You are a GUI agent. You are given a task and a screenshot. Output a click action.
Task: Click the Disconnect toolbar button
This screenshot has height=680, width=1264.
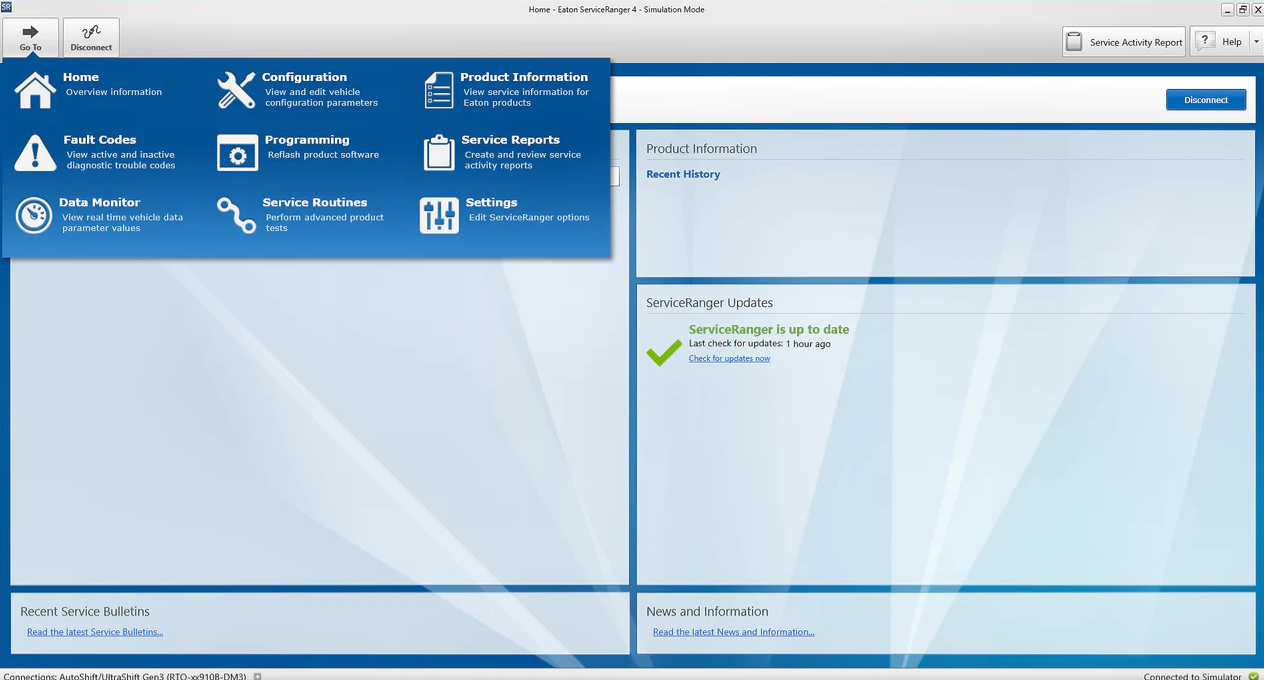[x=91, y=38]
